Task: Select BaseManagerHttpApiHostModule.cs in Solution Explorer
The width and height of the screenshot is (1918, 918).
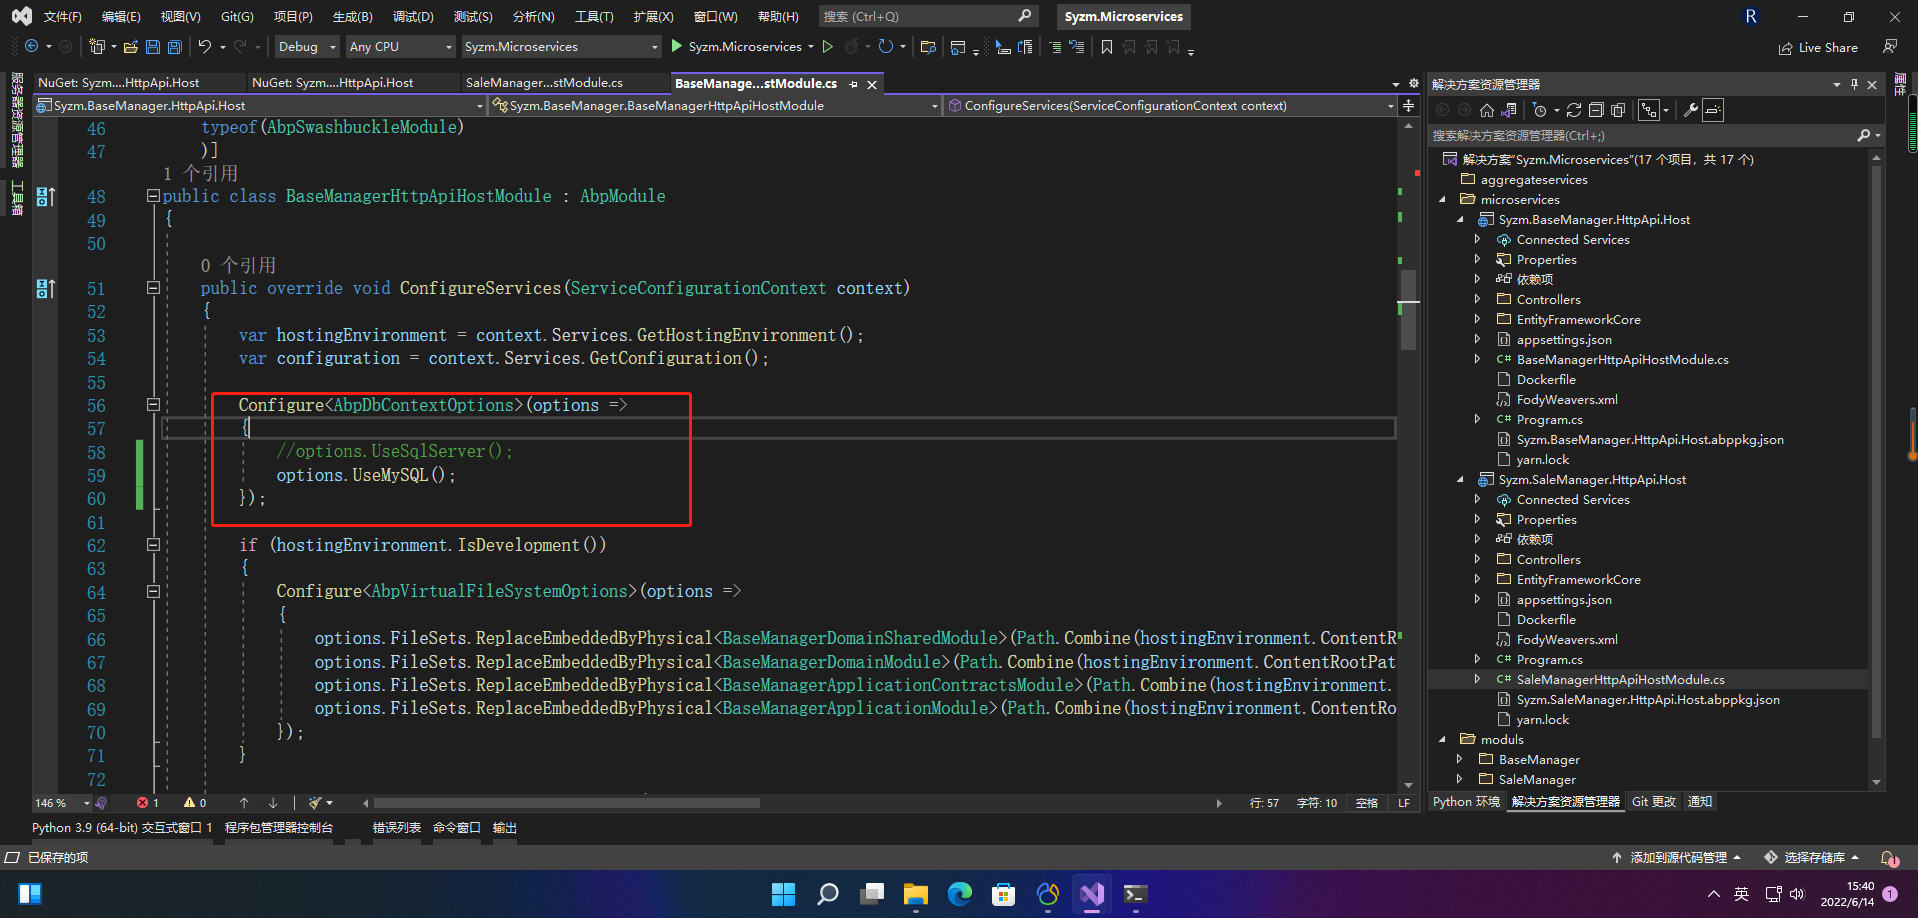Action: tap(1622, 360)
